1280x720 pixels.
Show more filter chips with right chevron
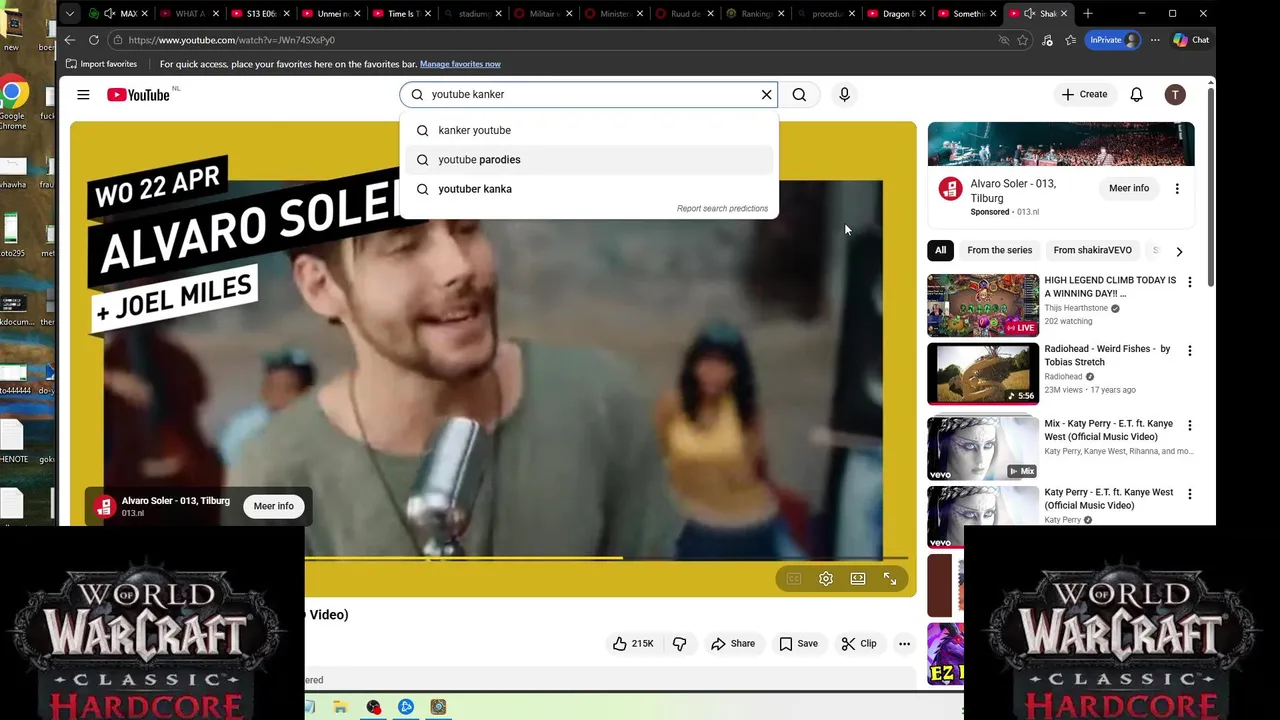click(1179, 251)
